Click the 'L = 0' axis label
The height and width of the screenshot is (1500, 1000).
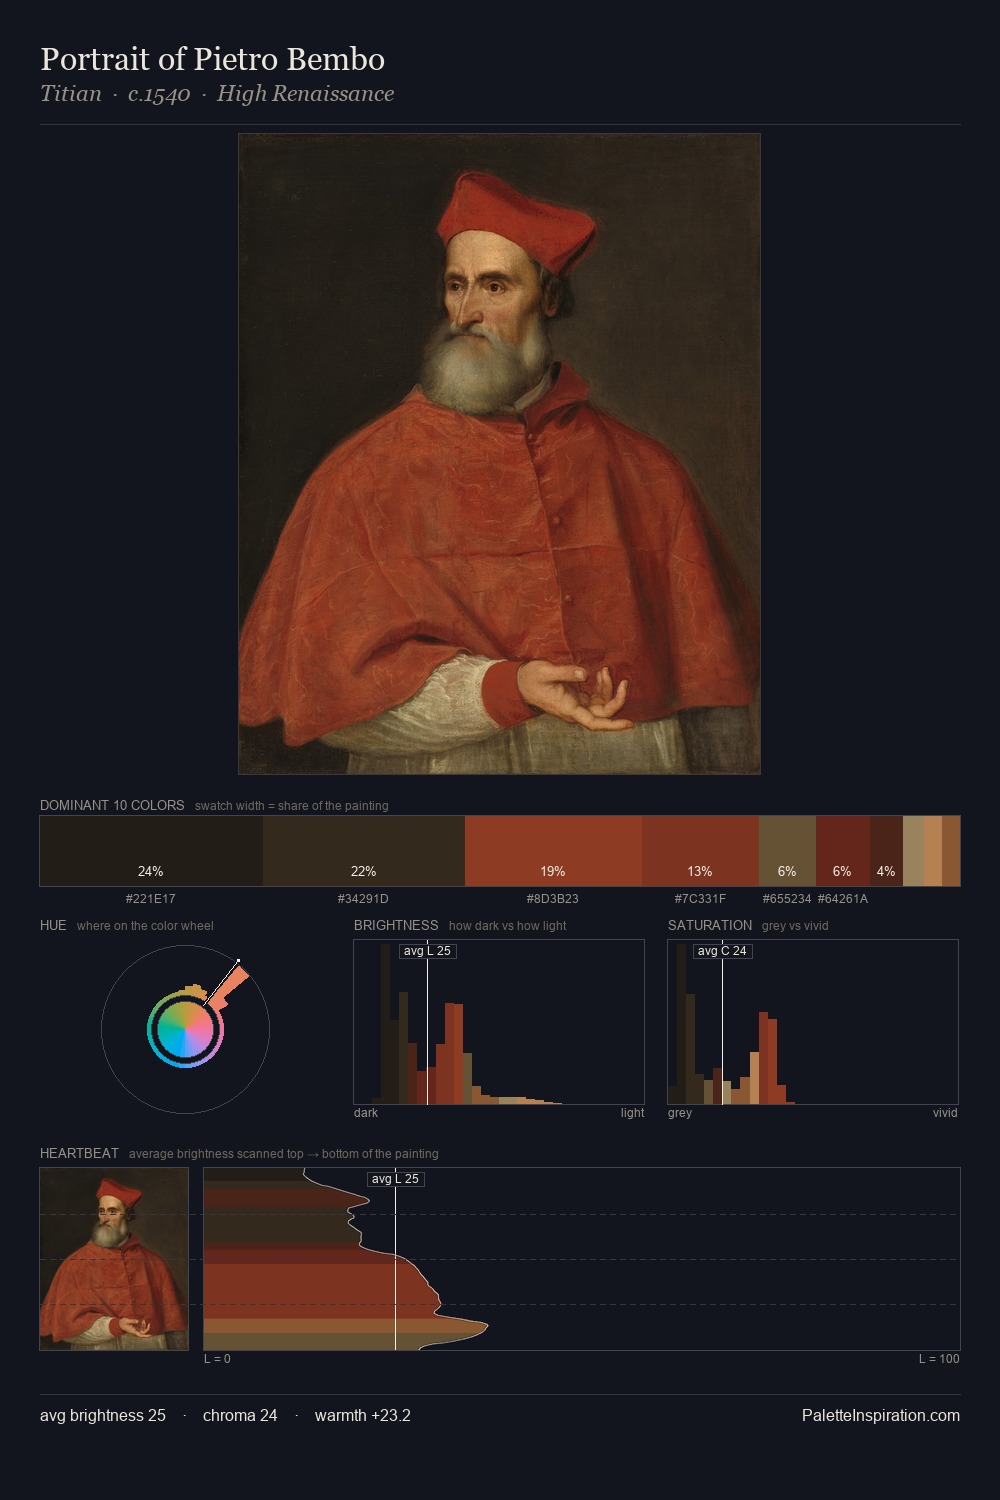pyautogui.click(x=217, y=1359)
